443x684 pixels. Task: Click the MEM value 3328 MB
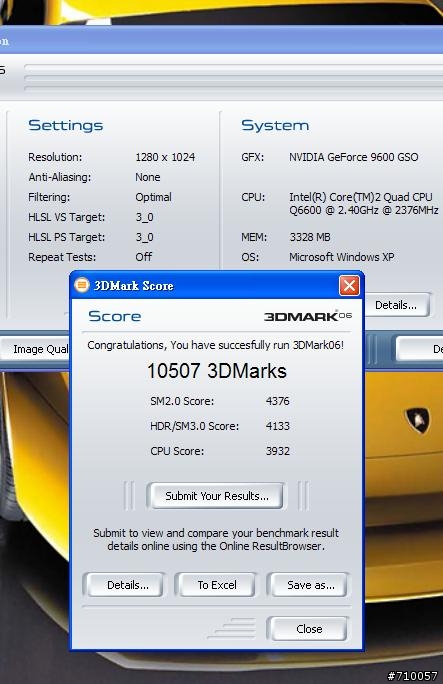310,237
